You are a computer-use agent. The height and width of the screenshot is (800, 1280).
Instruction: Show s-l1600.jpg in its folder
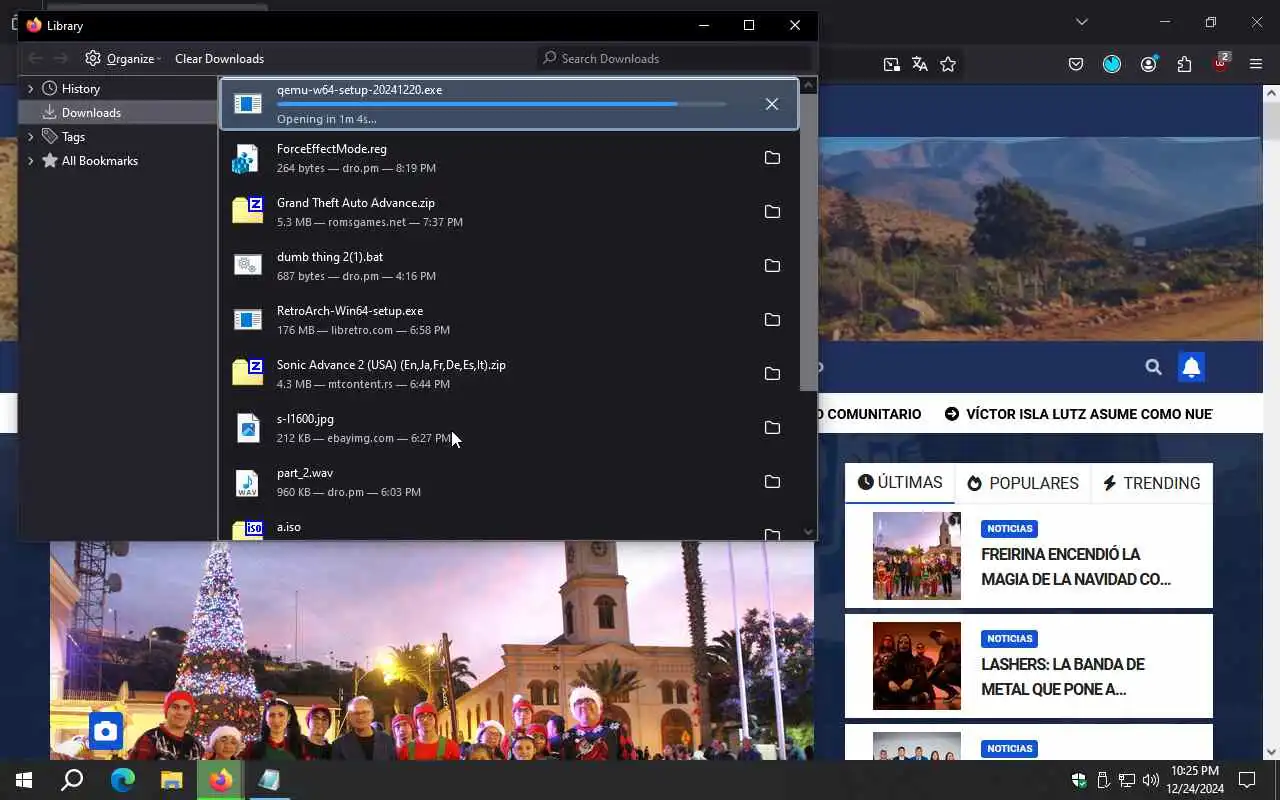[x=772, y=428]
